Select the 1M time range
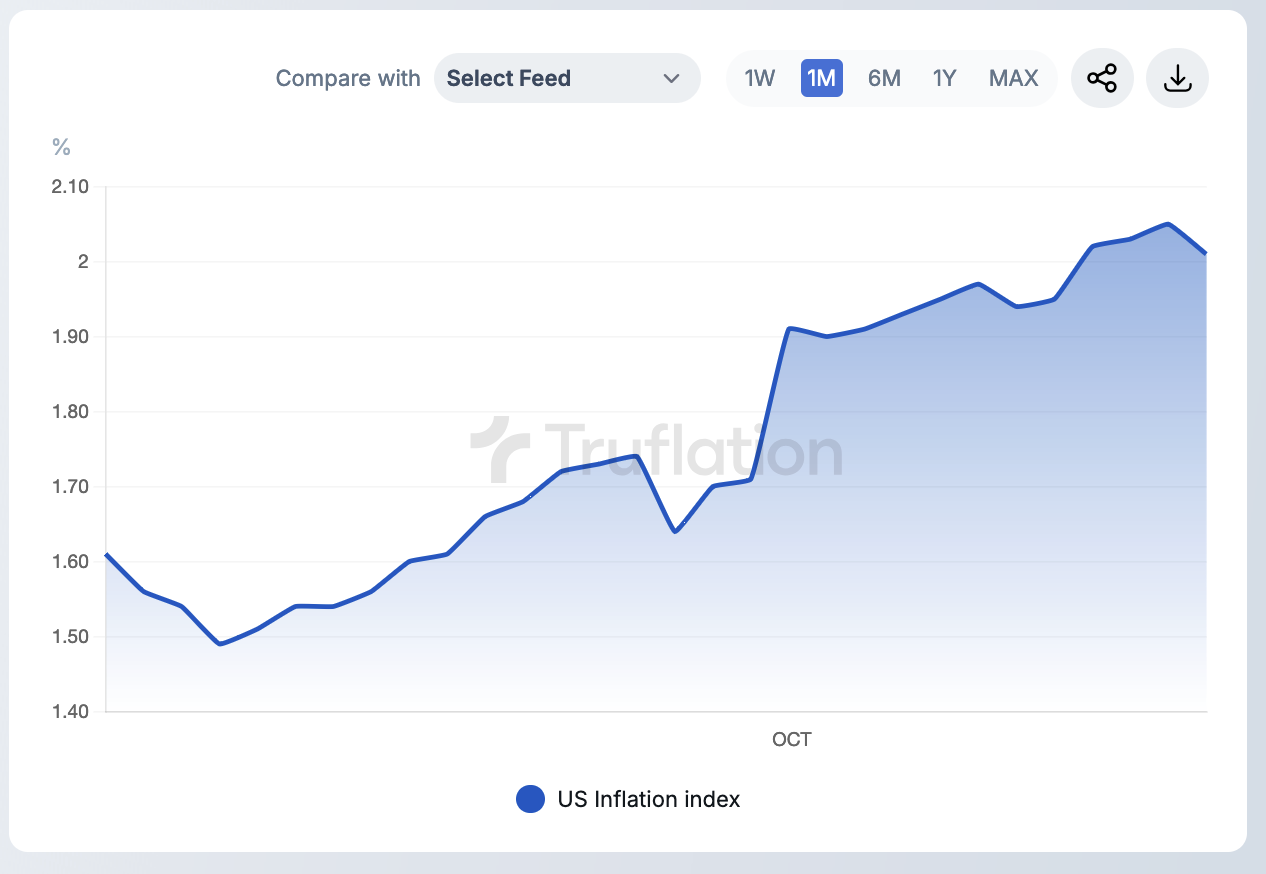This screenshot has width=1266, height=874. [821, 78]
